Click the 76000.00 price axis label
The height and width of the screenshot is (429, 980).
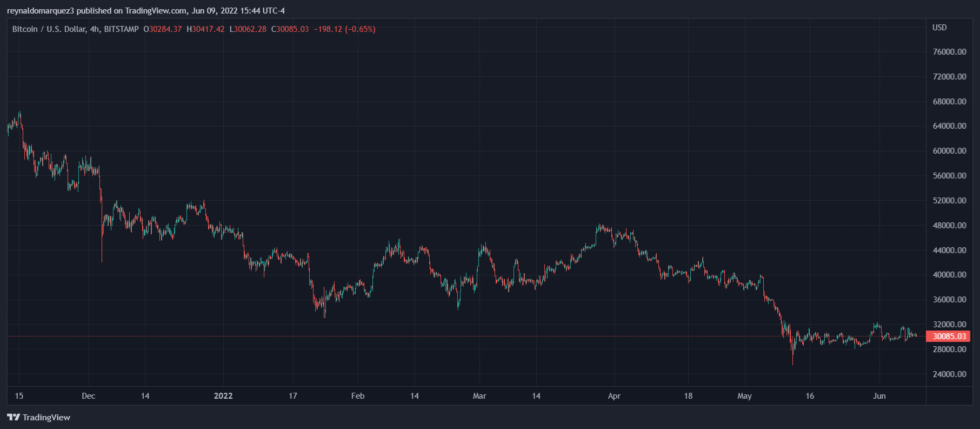(x=948, y=52)
